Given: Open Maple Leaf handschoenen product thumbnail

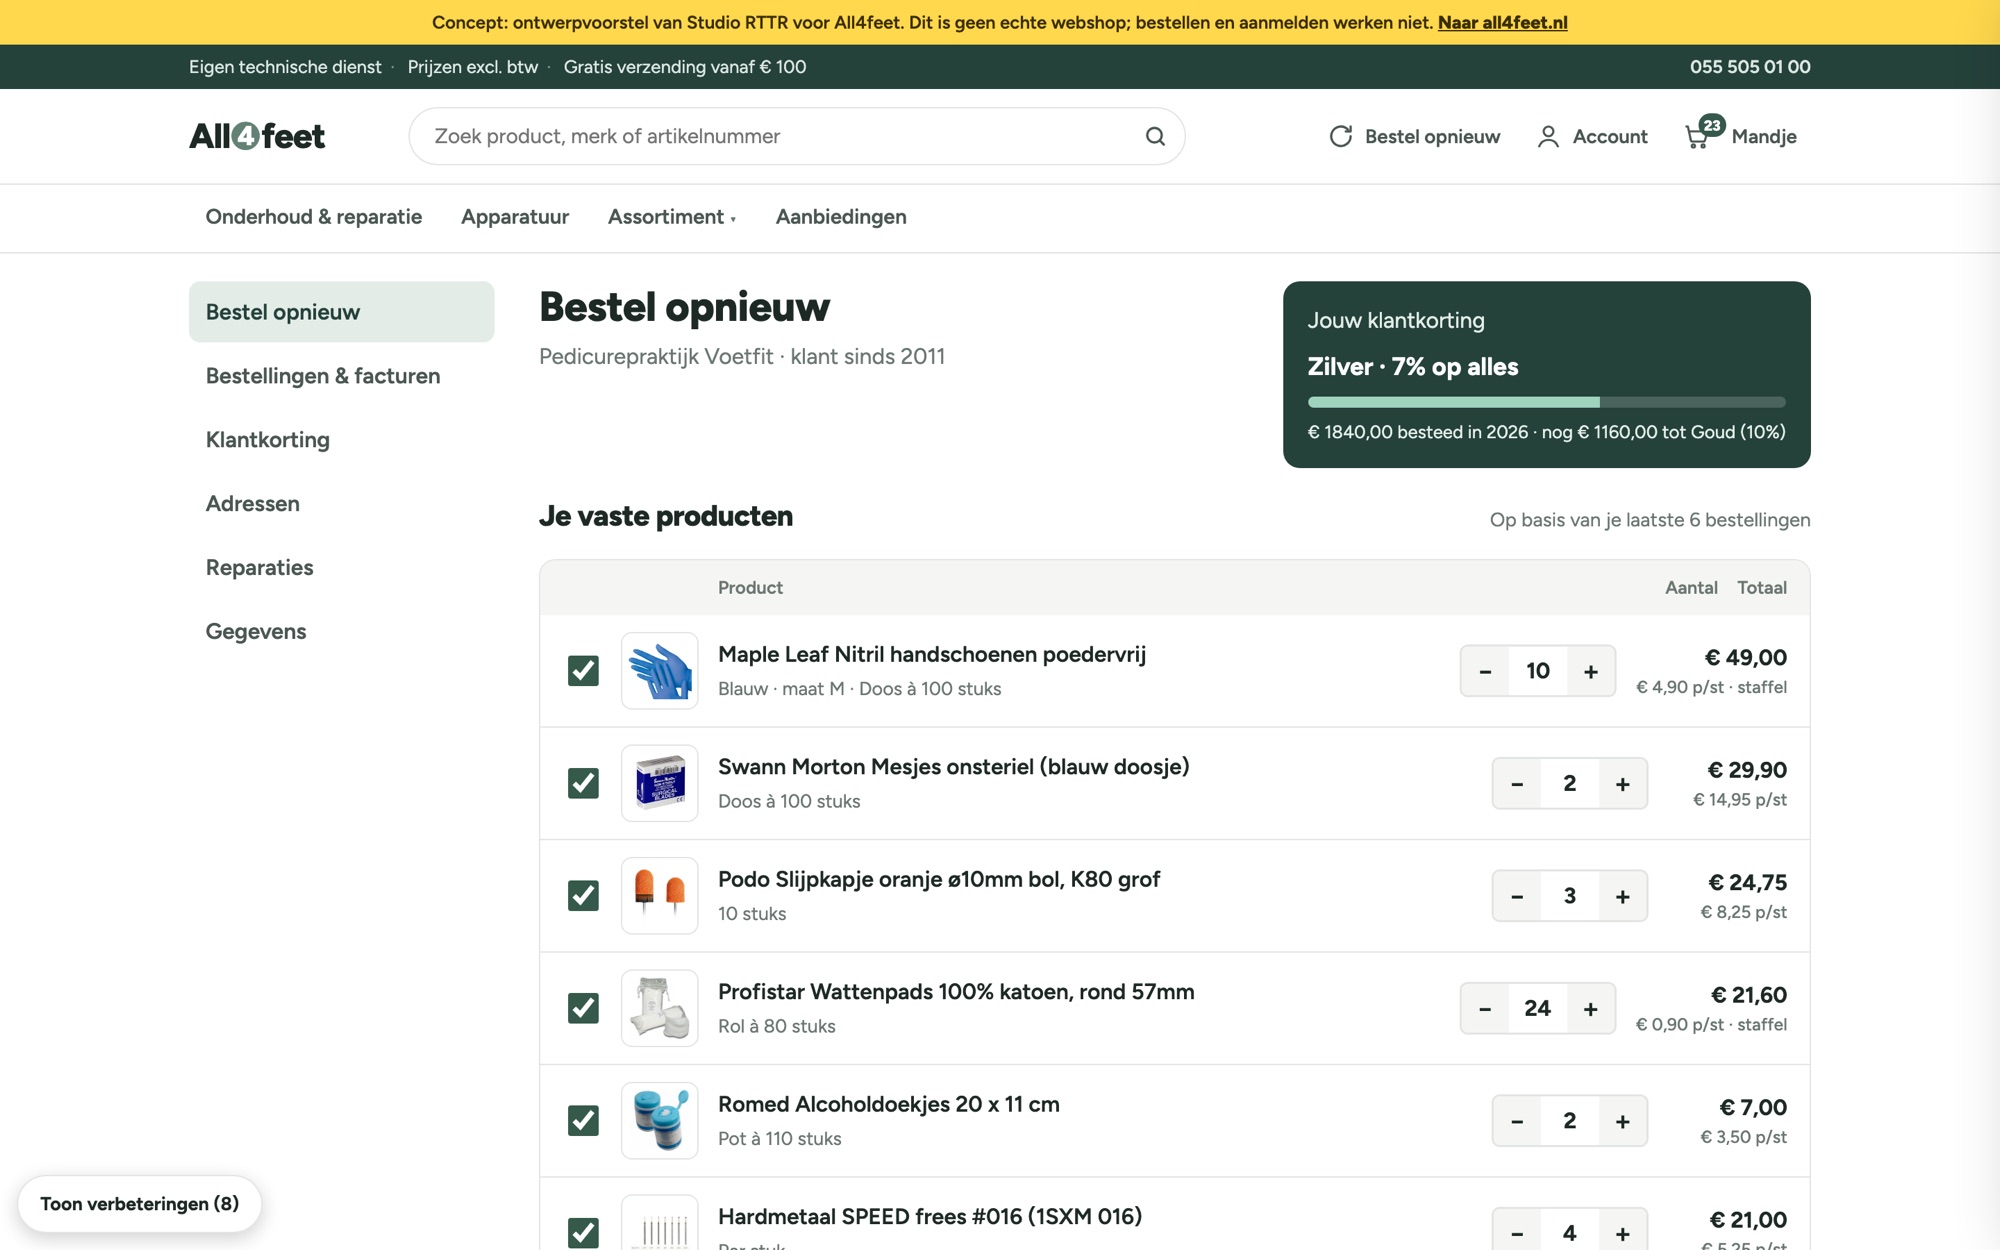Looking at the screenshot, I should point(659,671).
